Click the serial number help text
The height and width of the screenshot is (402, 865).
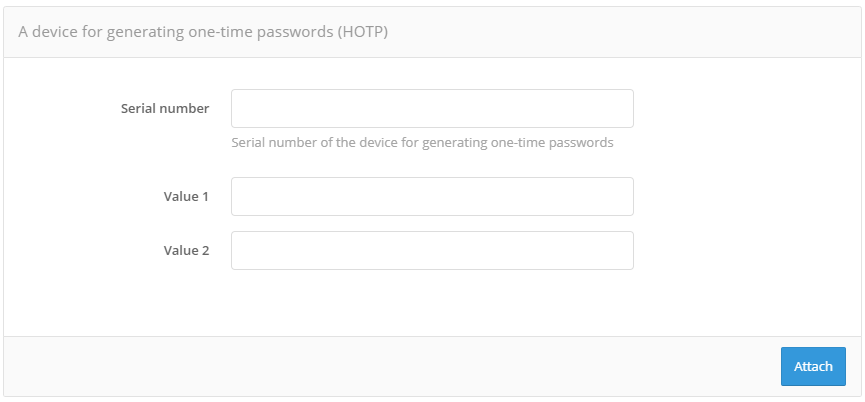click(x=422, y=143)
